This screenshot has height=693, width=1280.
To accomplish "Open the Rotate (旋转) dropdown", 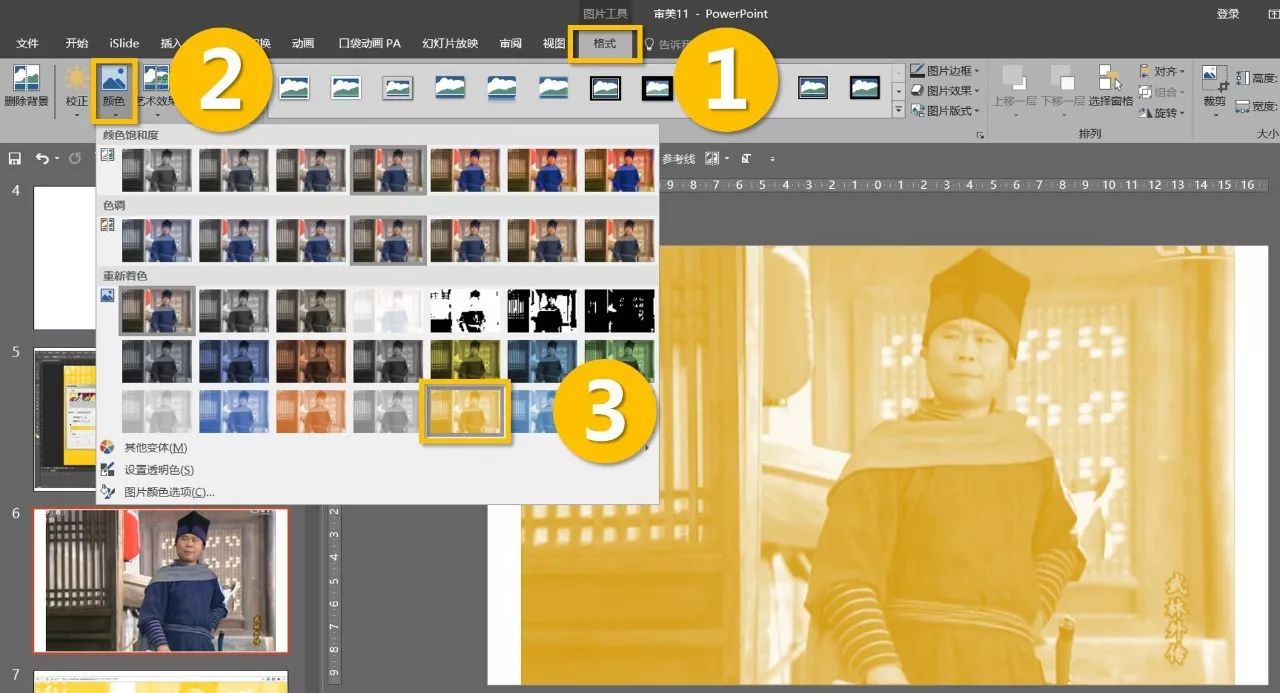I will pyautogui.click(x=1162, y=113).
